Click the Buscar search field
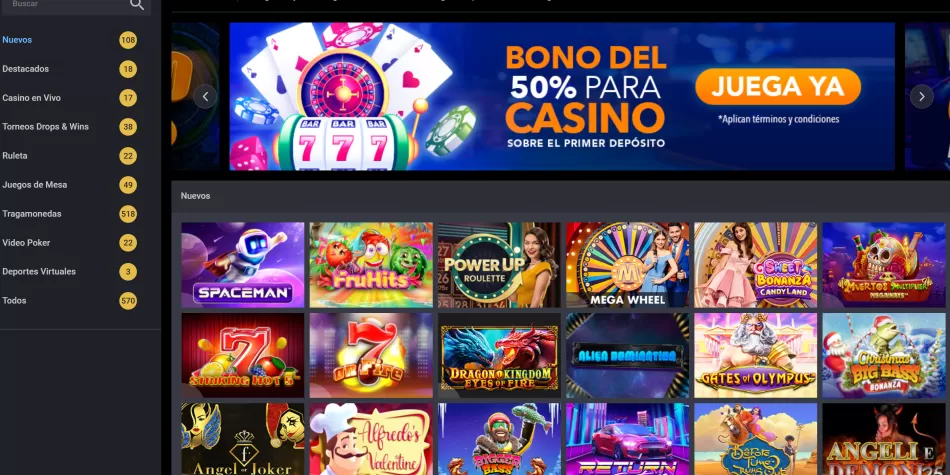The width and height of the screenshot is (950, 475). pyautogui.click(x=67, y=5)
